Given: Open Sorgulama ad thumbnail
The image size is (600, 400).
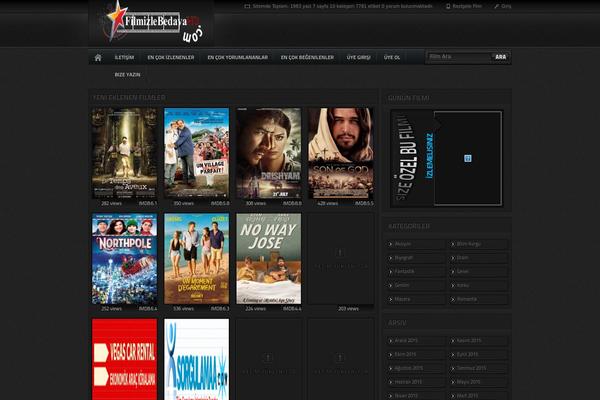Looking at the screenshot, I should pos(197,359).
